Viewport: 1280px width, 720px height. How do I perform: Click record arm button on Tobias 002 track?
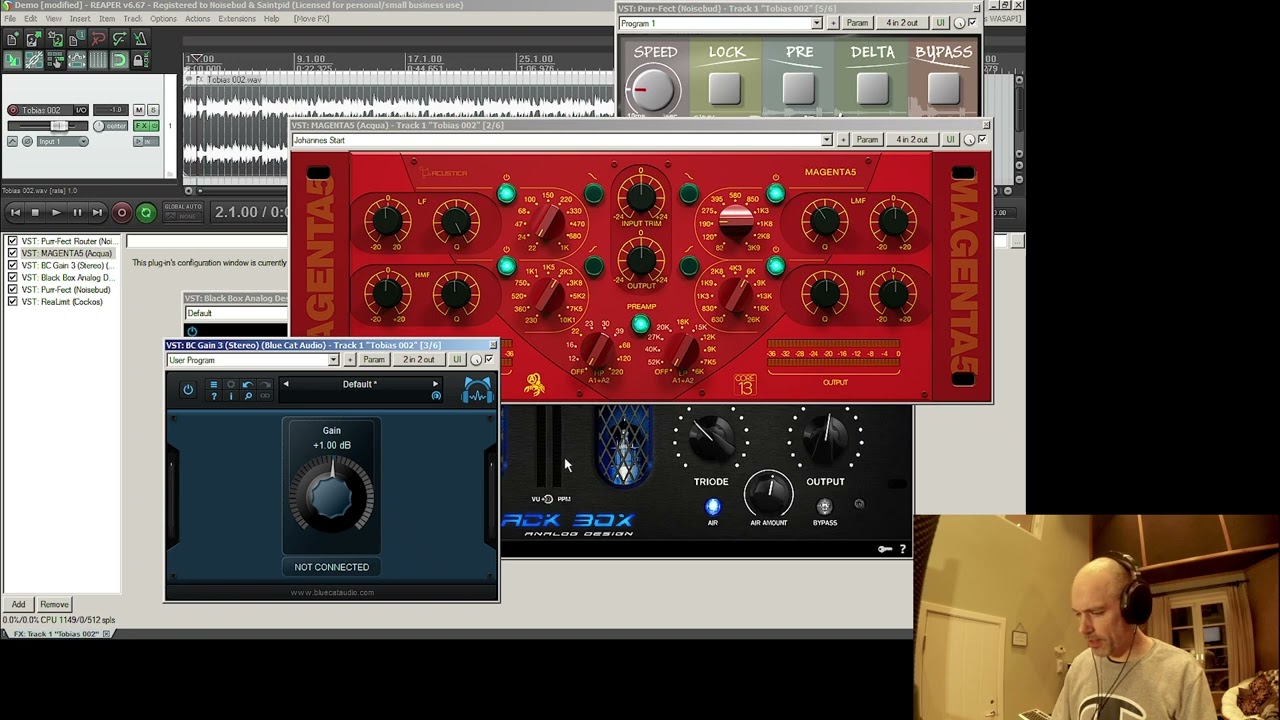pyautogui.click(x=13, y=110)
